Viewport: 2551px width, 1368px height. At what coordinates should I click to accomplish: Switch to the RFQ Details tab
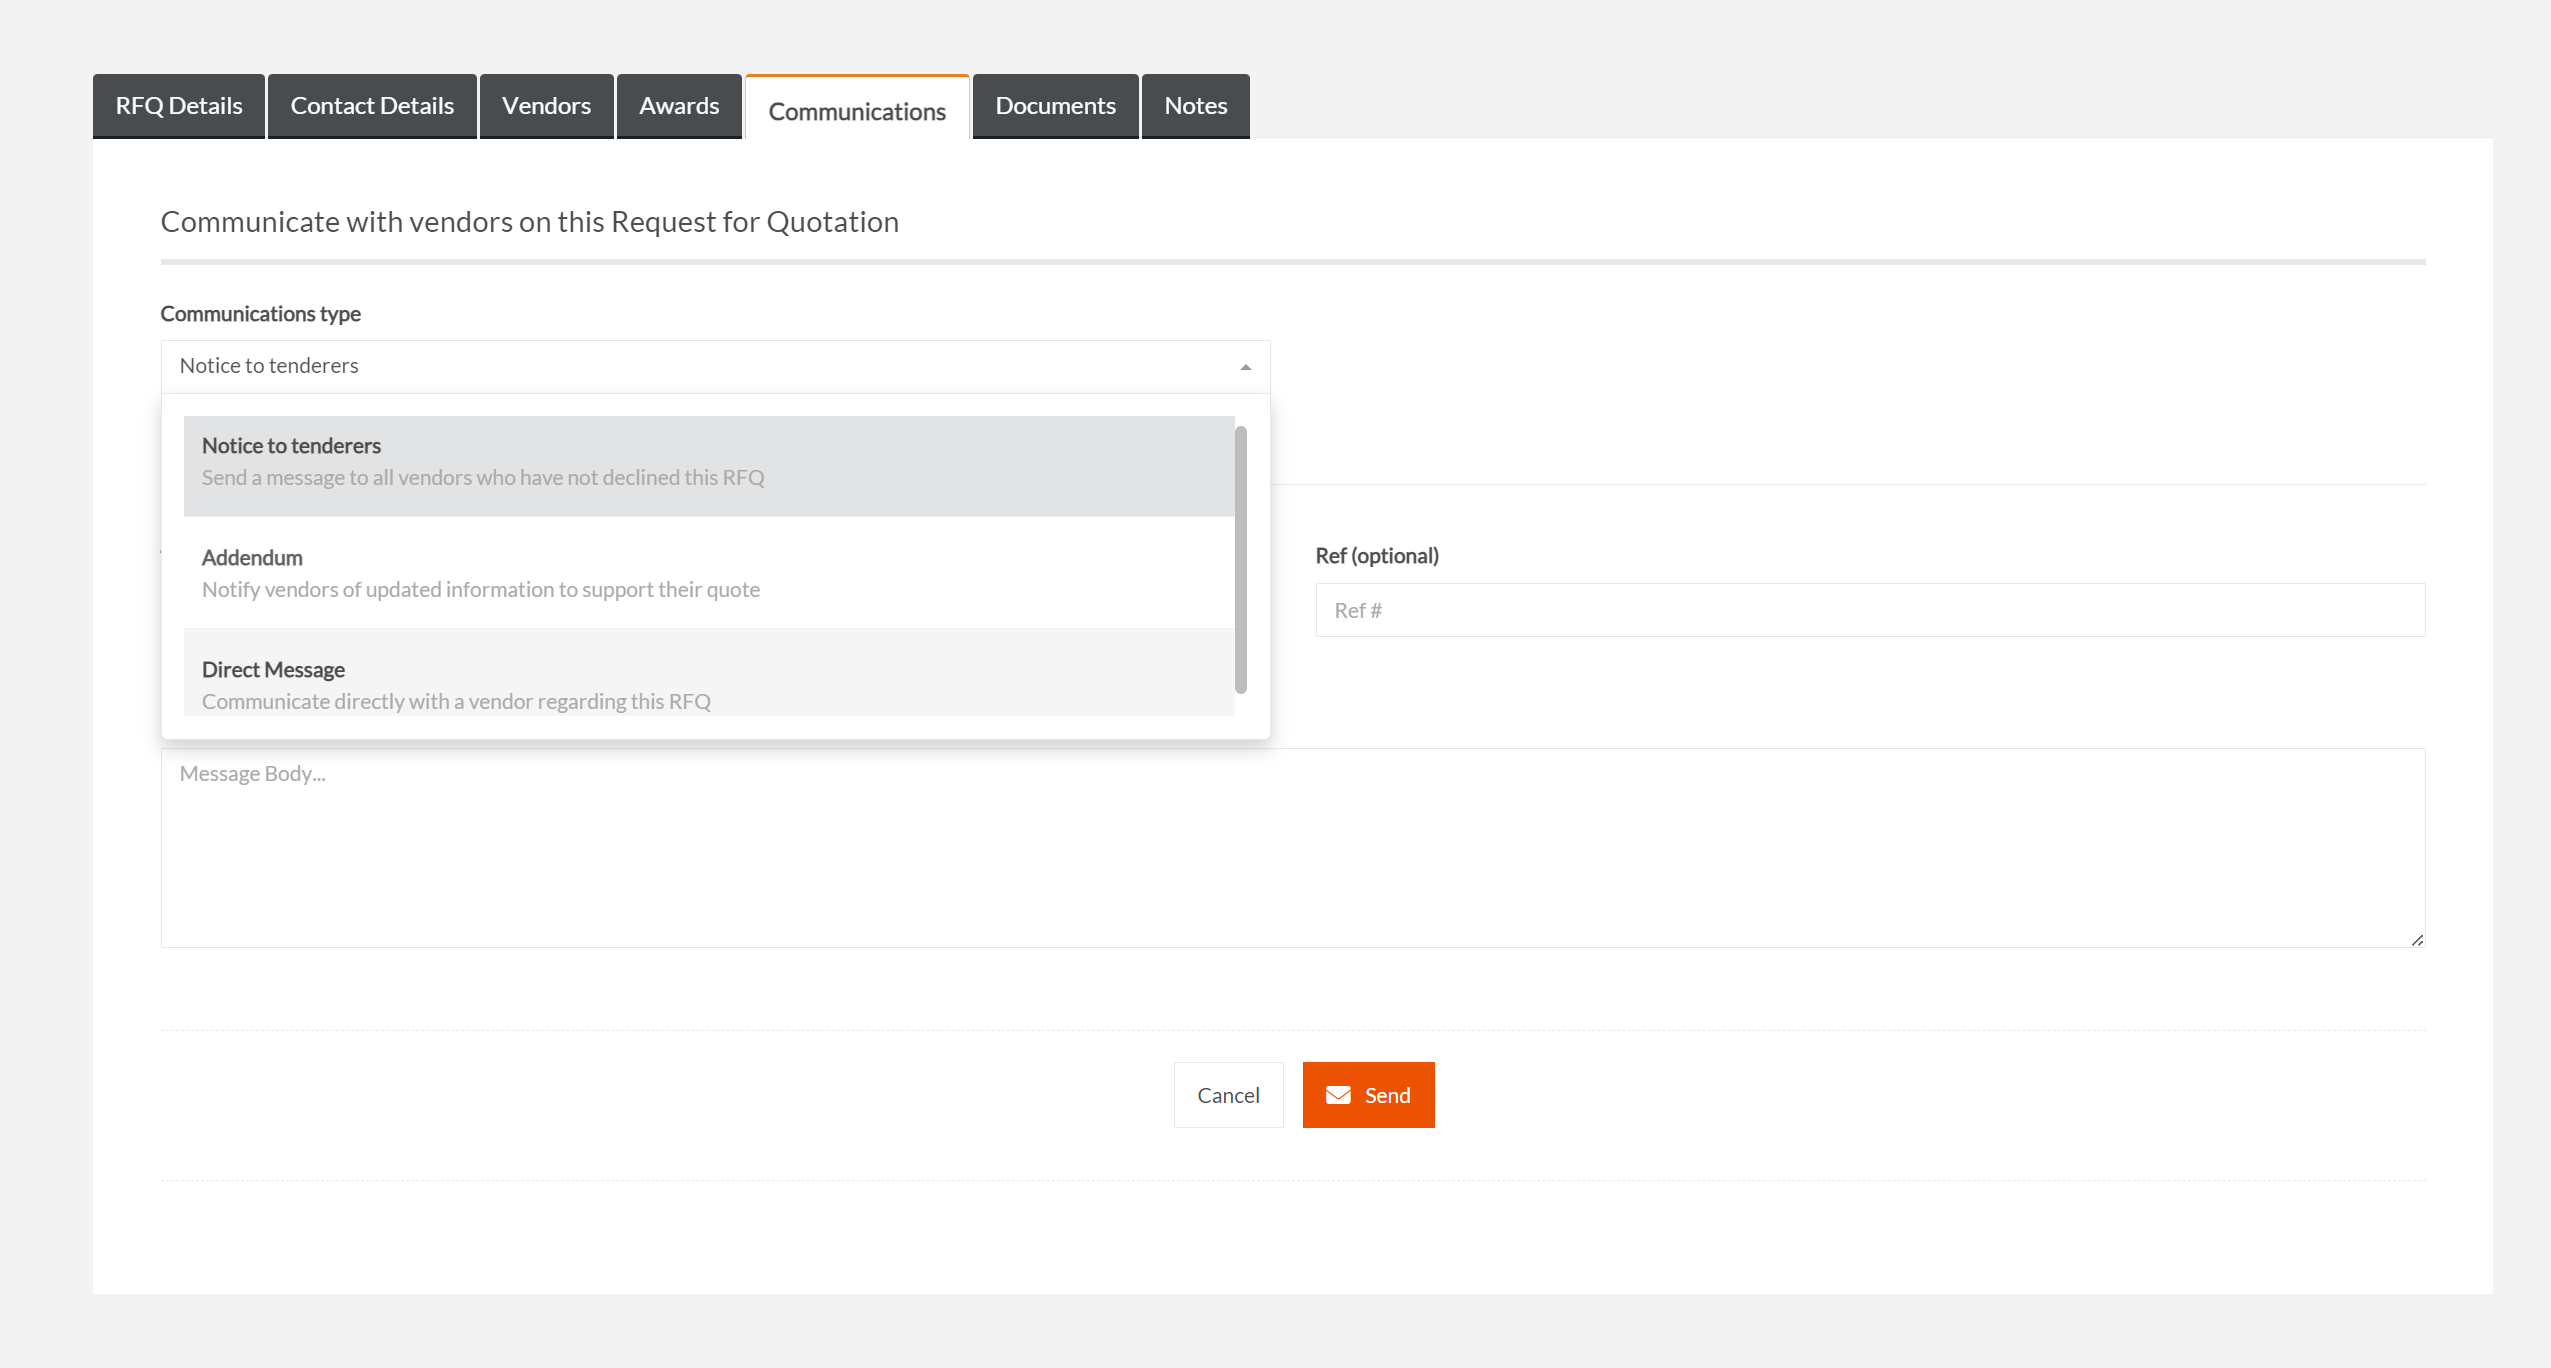tap(179, 106)
